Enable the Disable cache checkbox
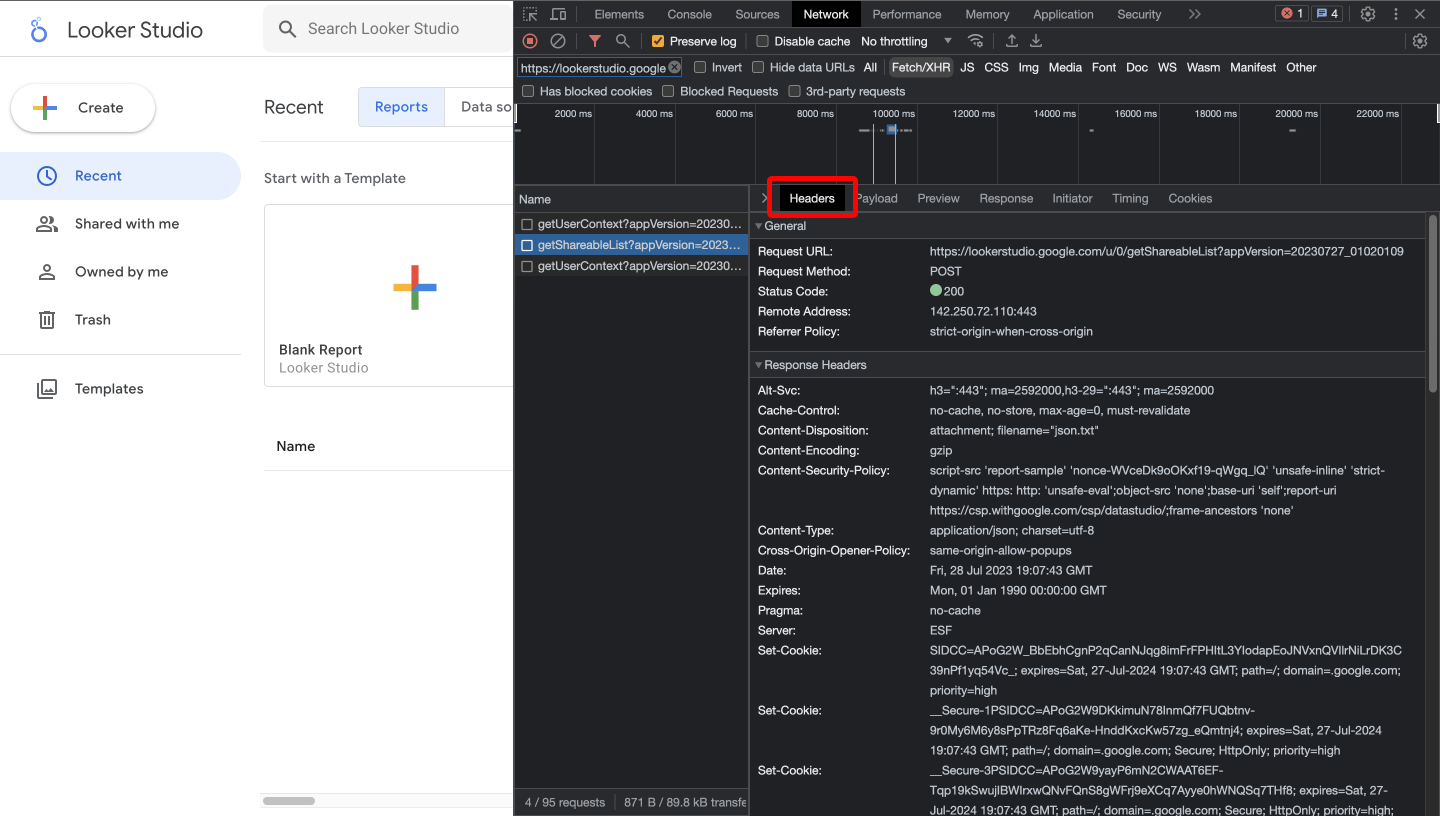The width and height of the screenshot is (1440, 816). tap(763, 41)
